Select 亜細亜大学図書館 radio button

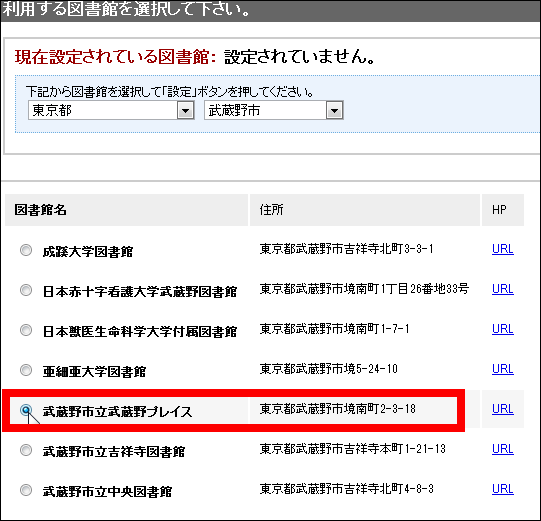tap(26, 370)
